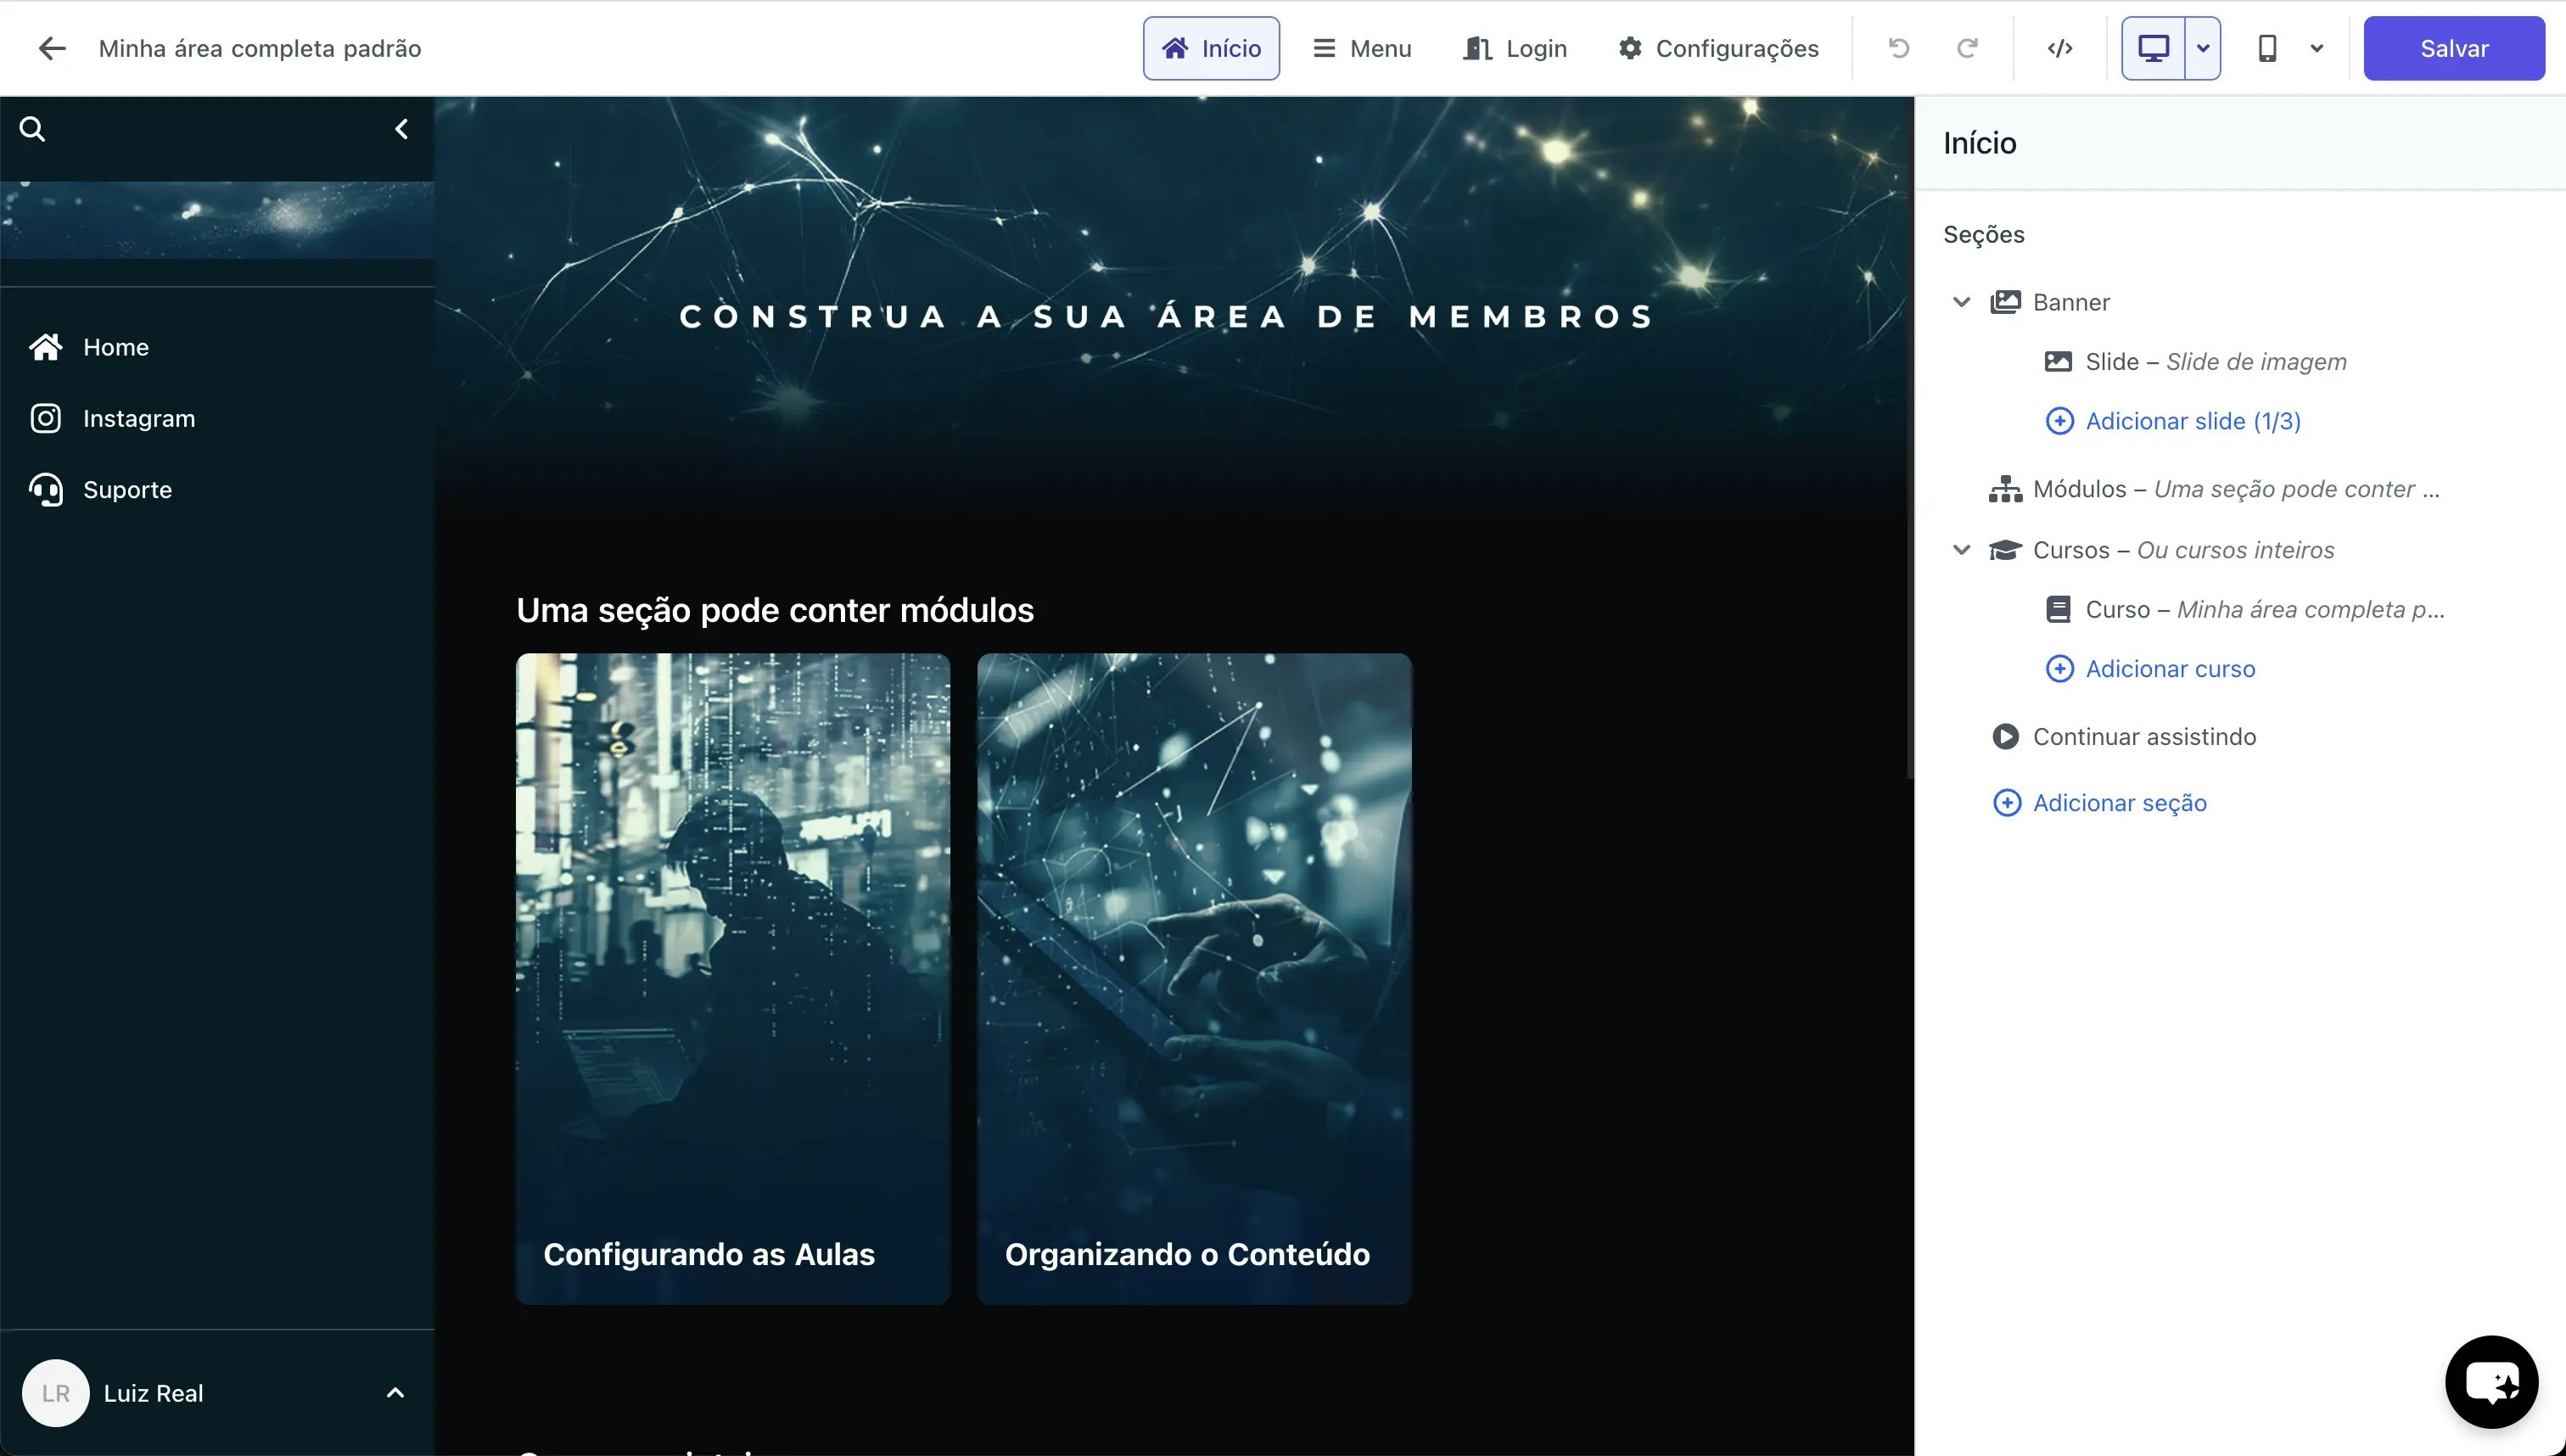2566x1456 pixels.
Task: Collapse the Cursos section in Seções
Action: click(x=1961, y=549)
